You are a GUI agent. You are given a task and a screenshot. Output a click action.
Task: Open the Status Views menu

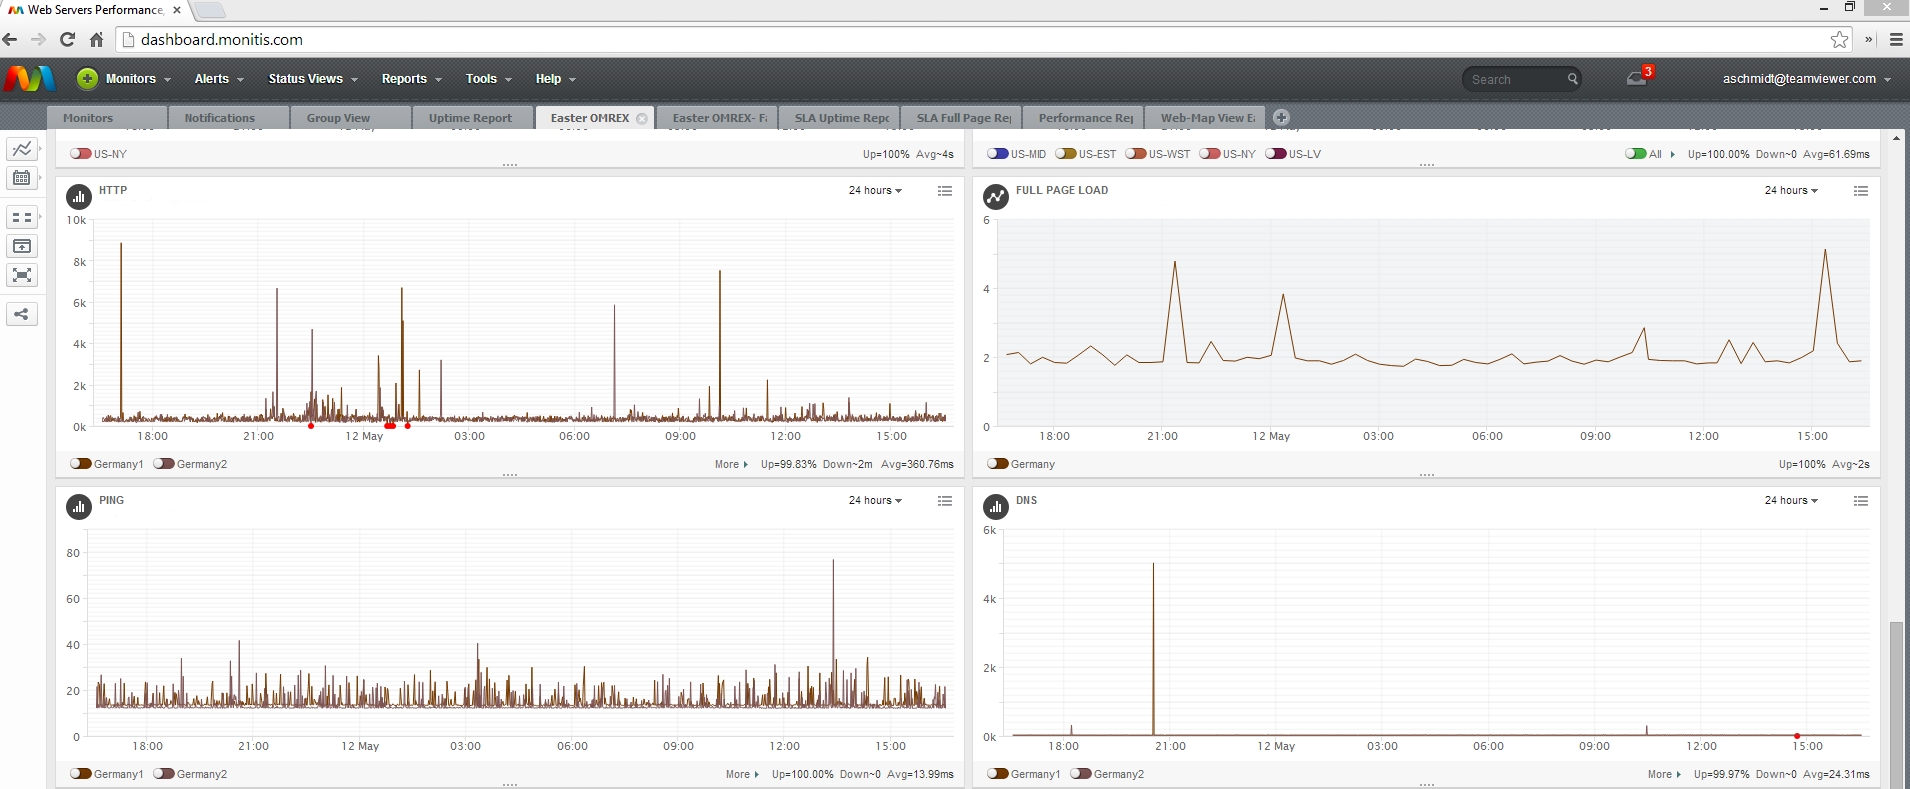312,79
